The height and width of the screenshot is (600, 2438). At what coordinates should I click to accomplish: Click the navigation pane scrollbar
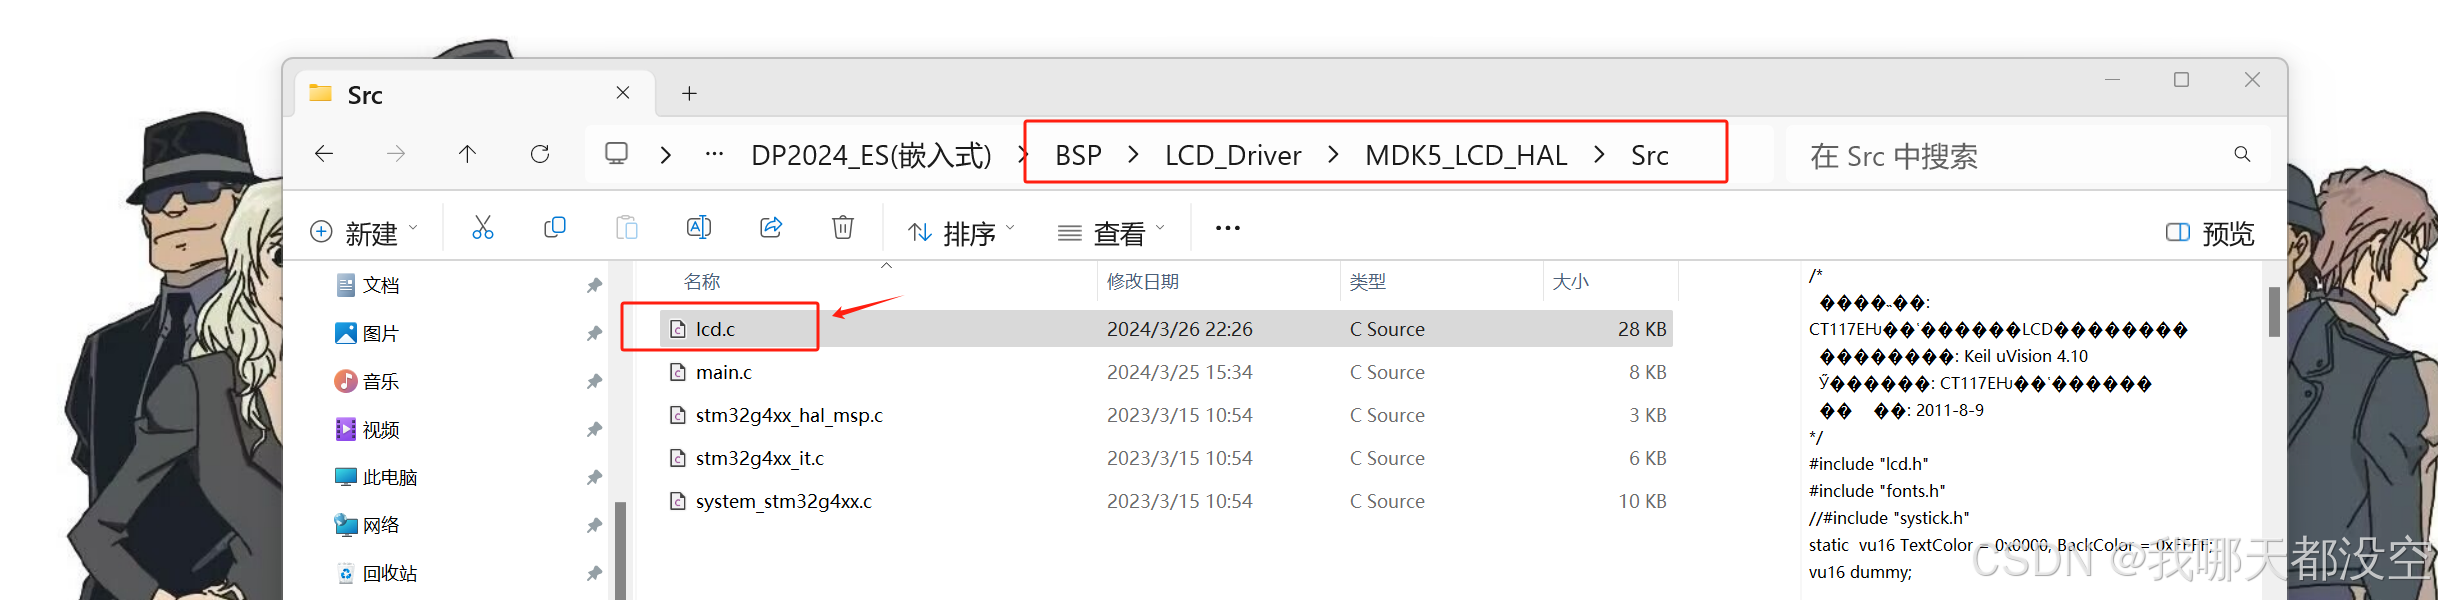coord(620,550)
